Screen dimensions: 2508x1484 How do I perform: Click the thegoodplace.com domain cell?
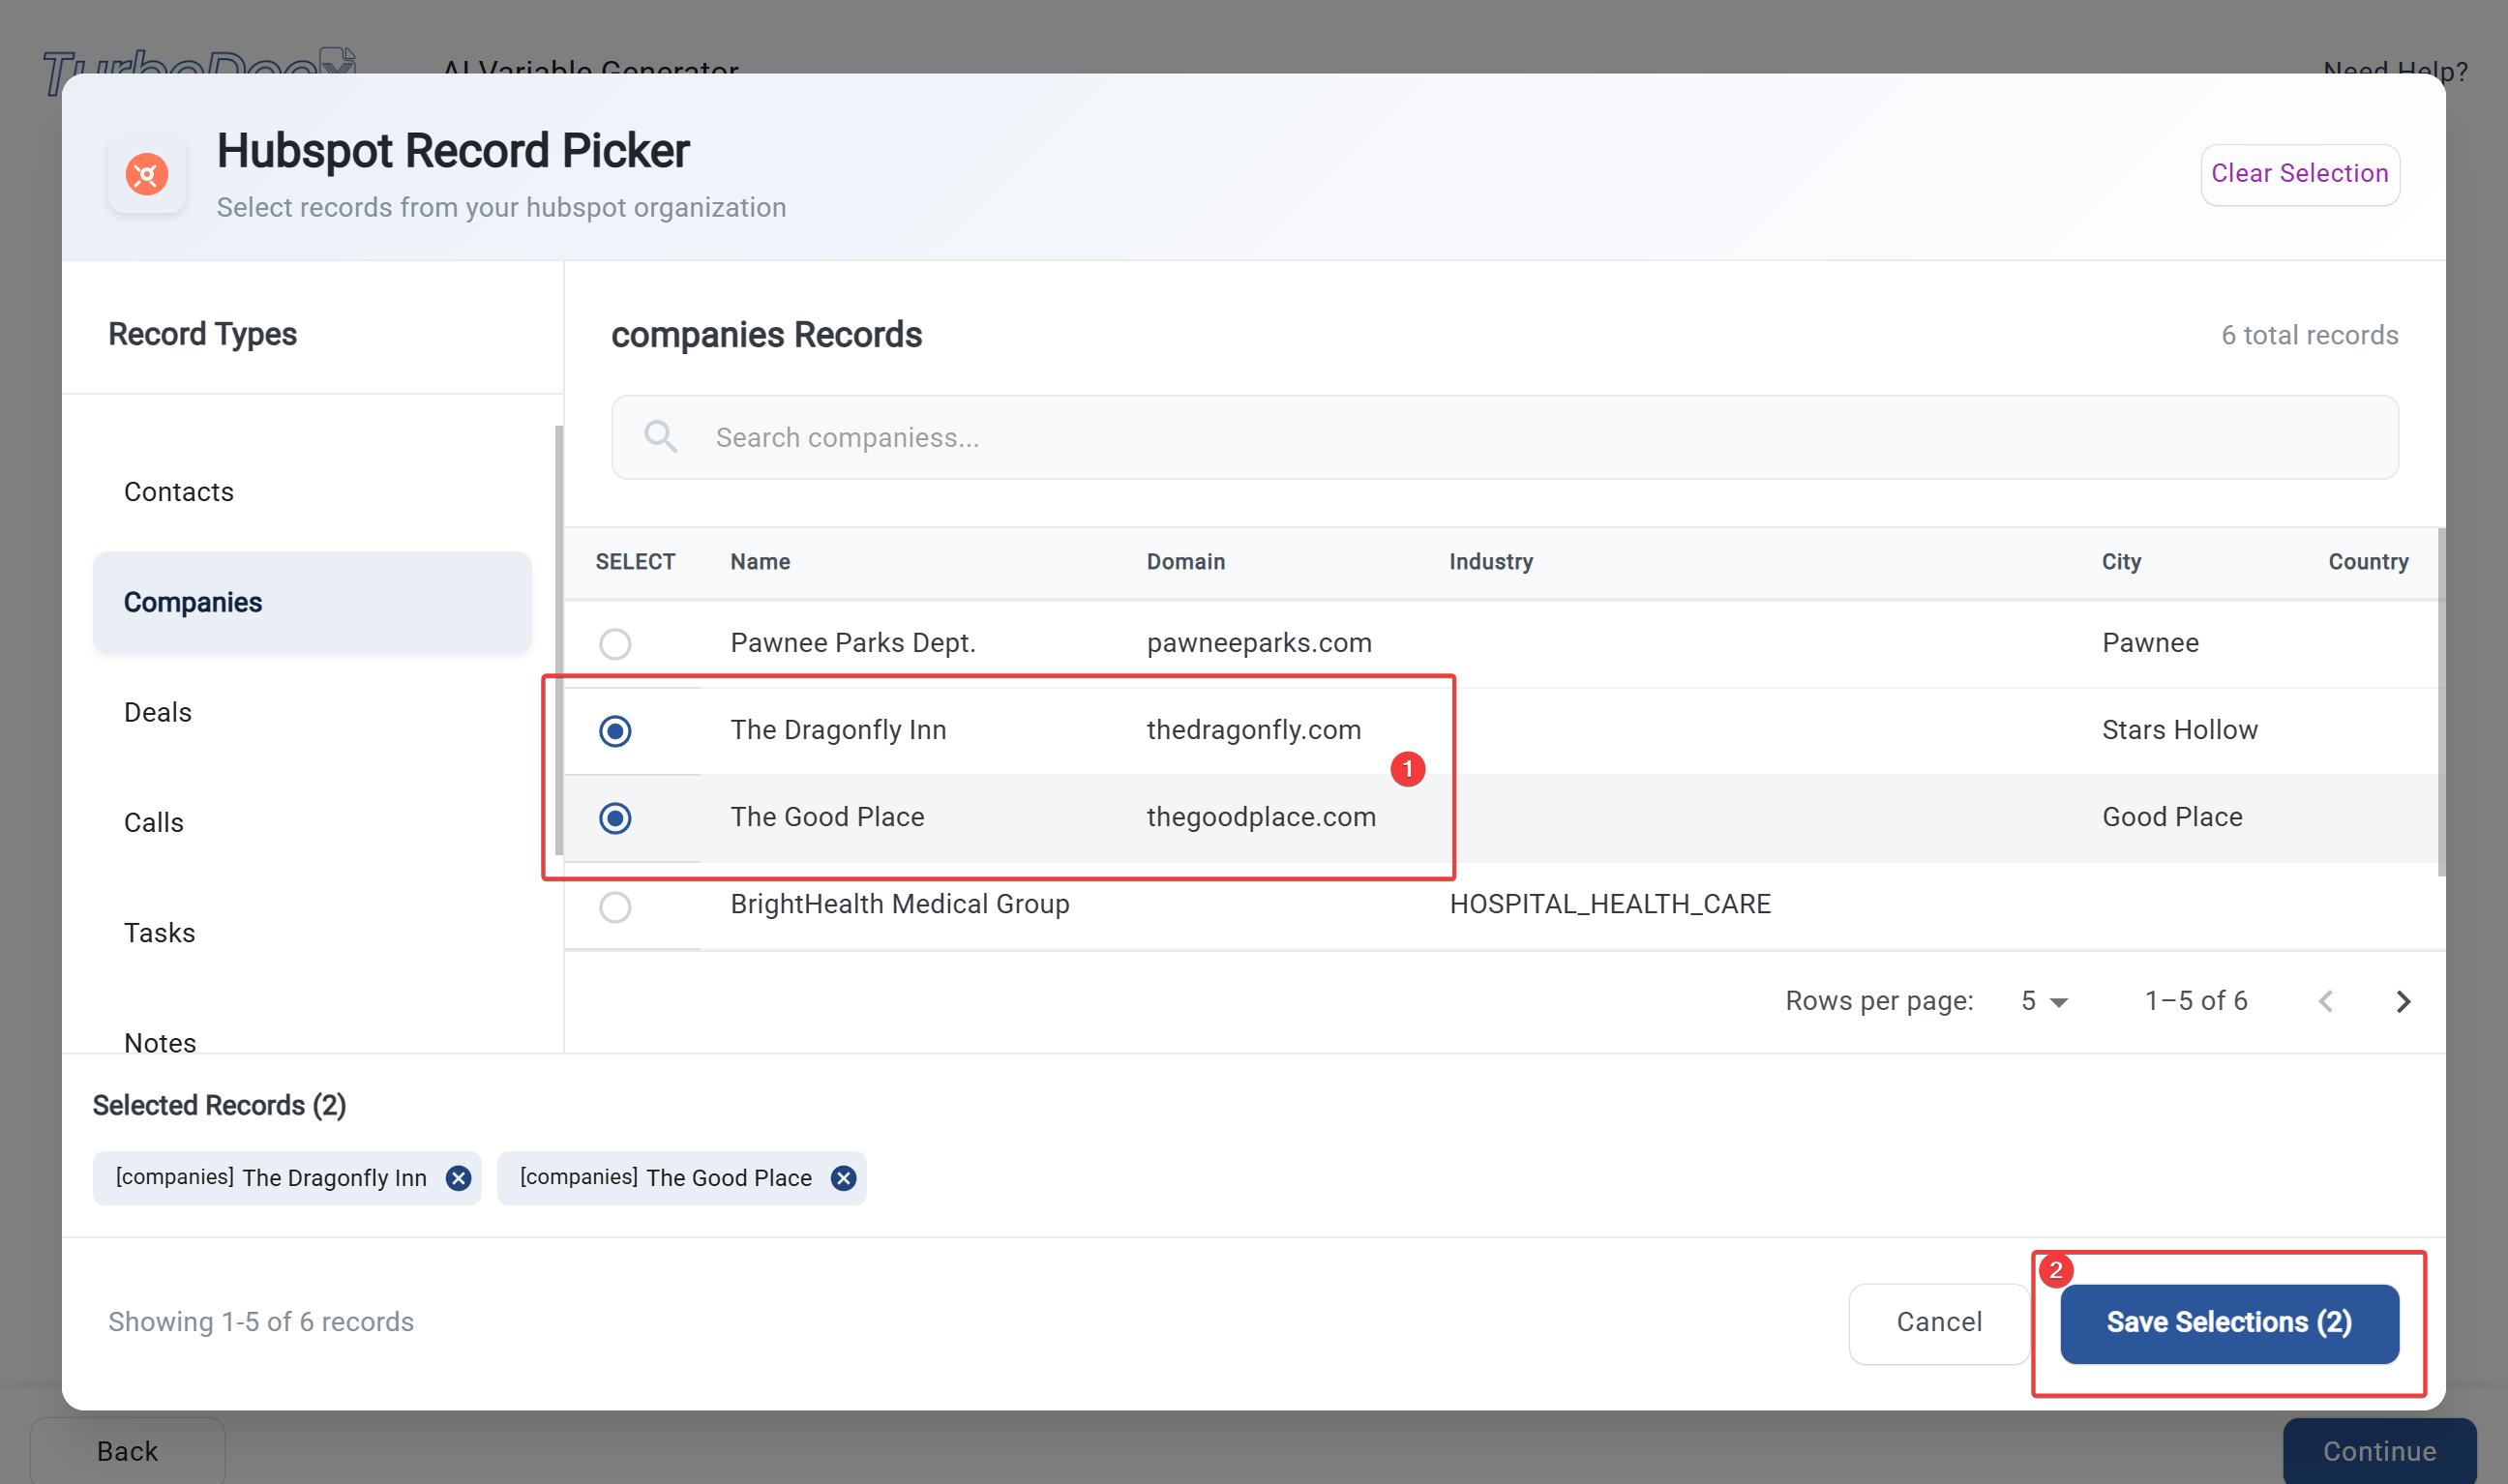tap(1261, 817)
